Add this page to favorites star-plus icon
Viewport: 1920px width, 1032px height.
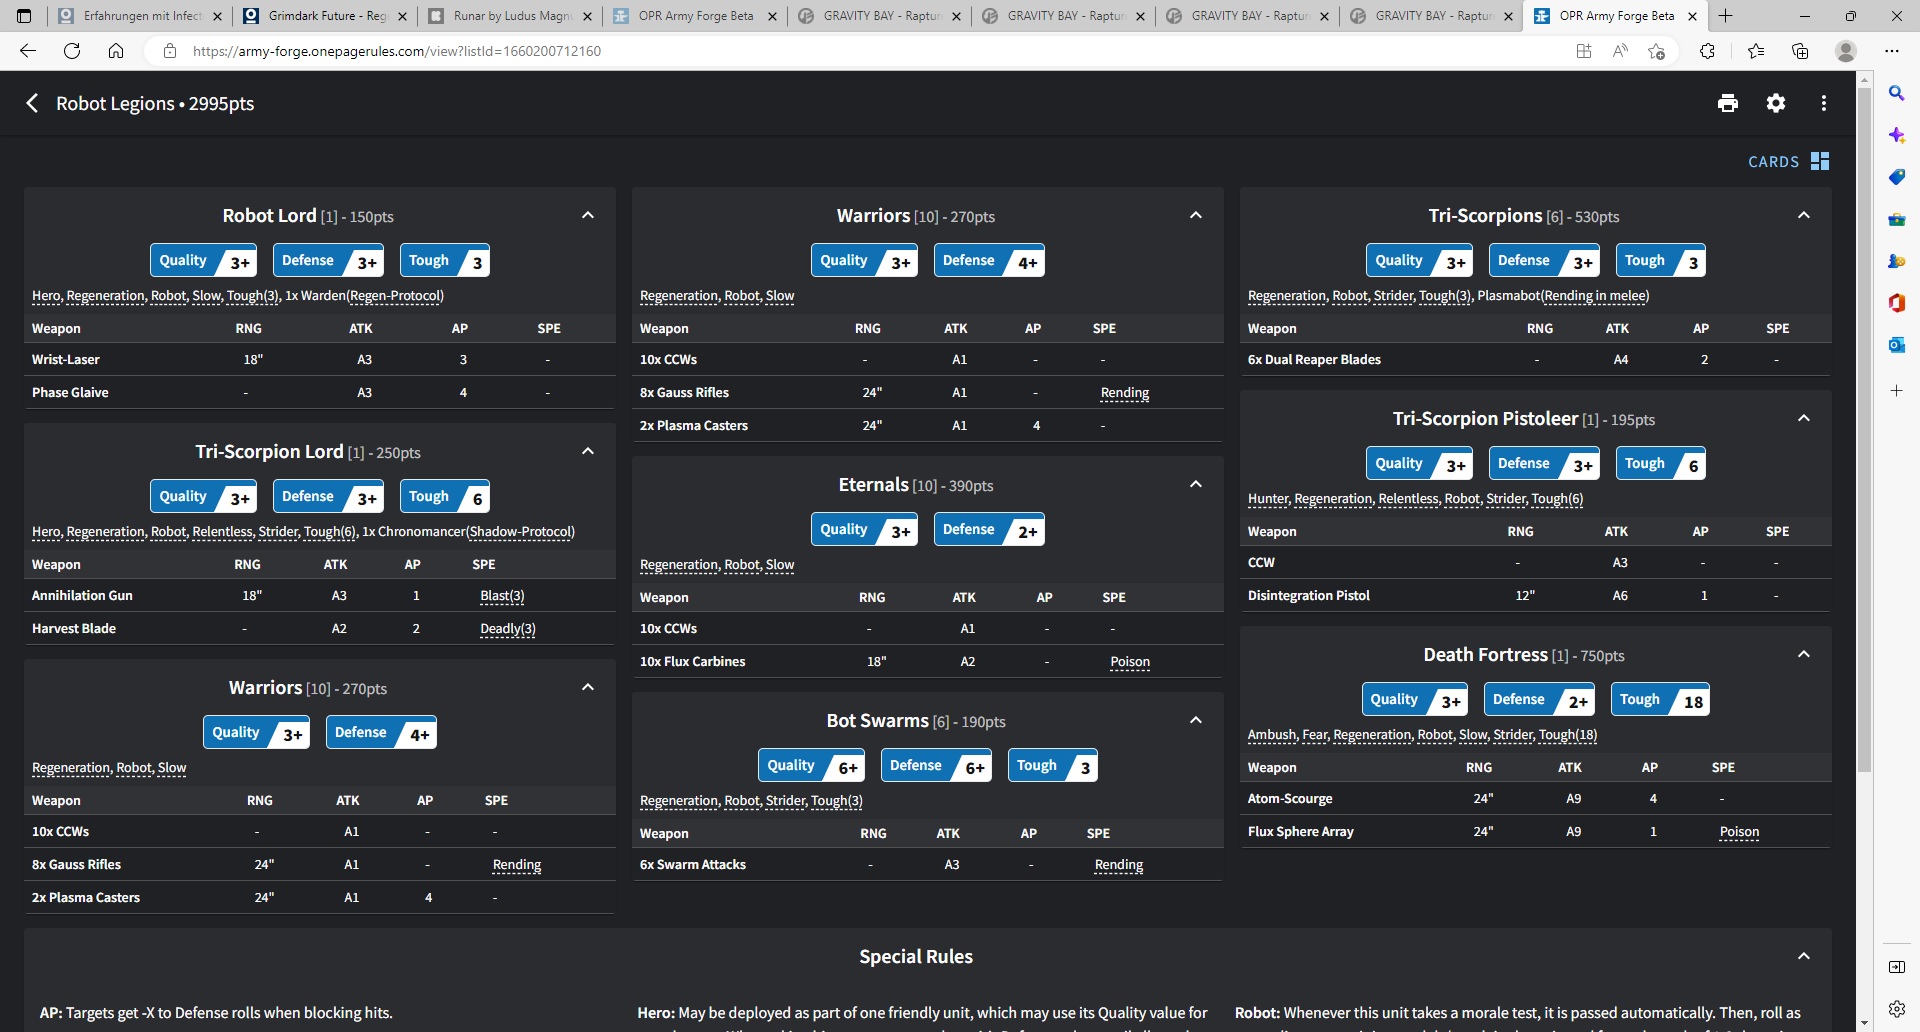pos(1657,51)
